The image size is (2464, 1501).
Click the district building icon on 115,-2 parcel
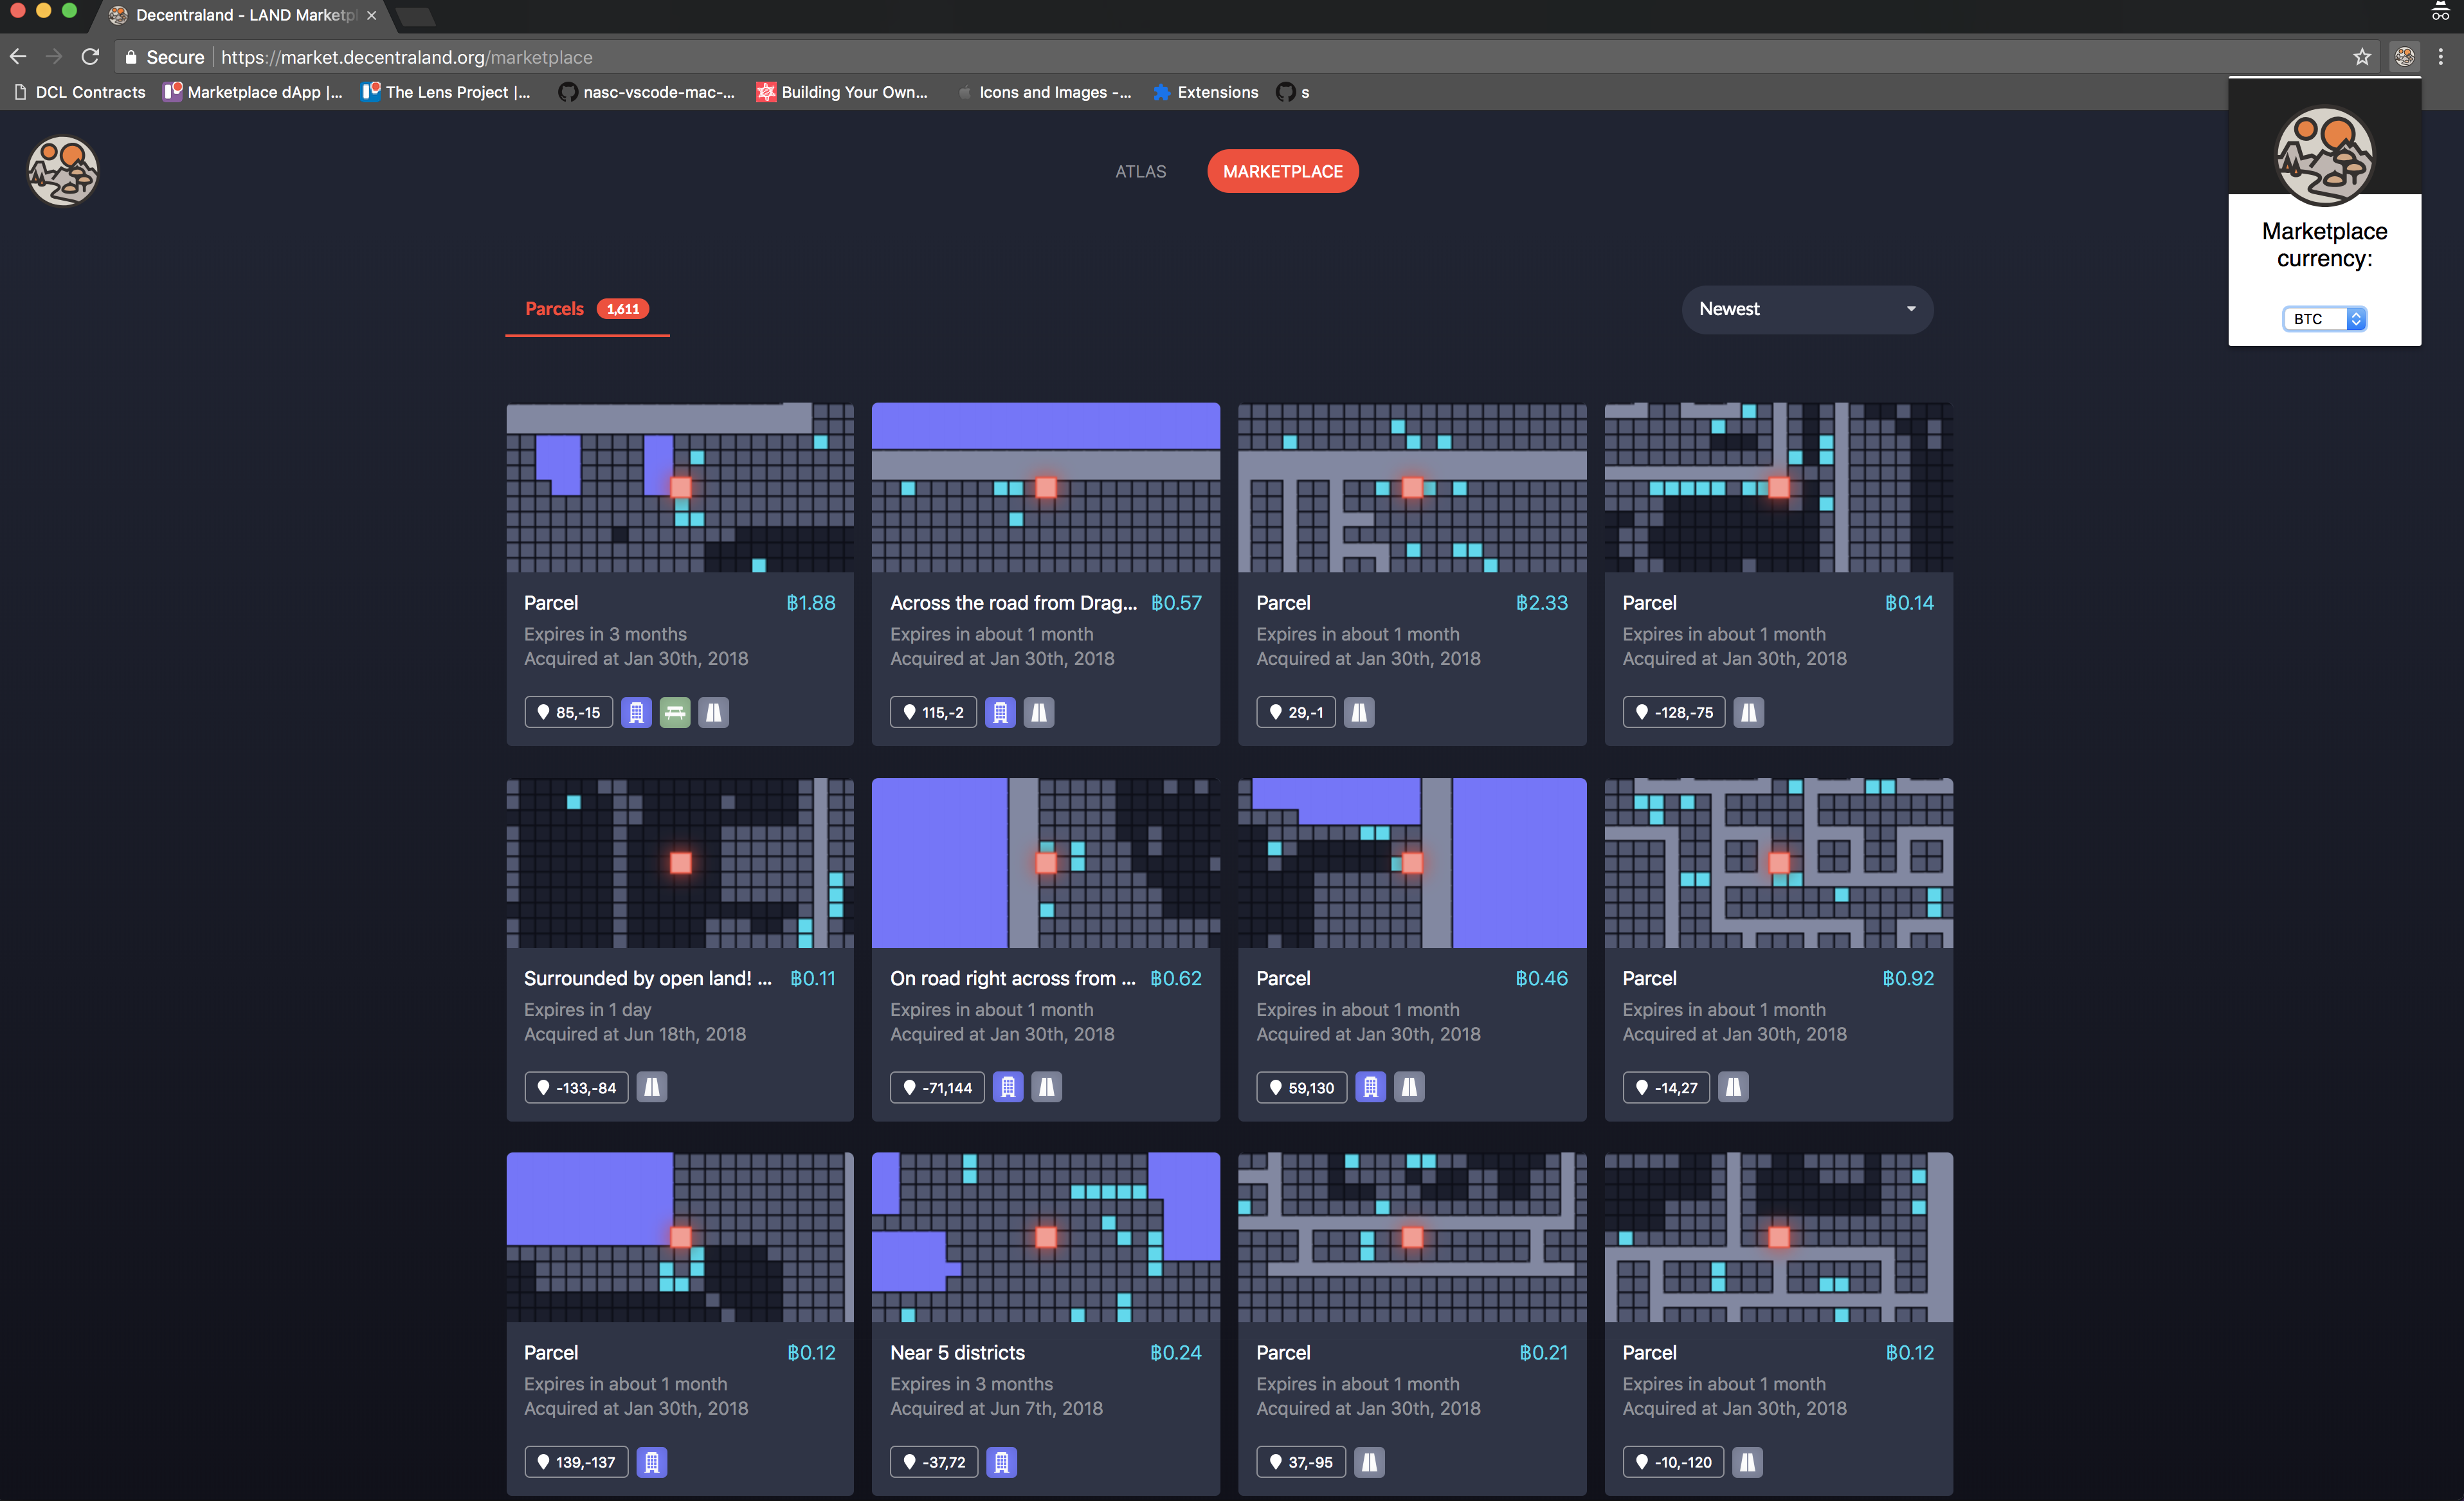[1000, 712]
